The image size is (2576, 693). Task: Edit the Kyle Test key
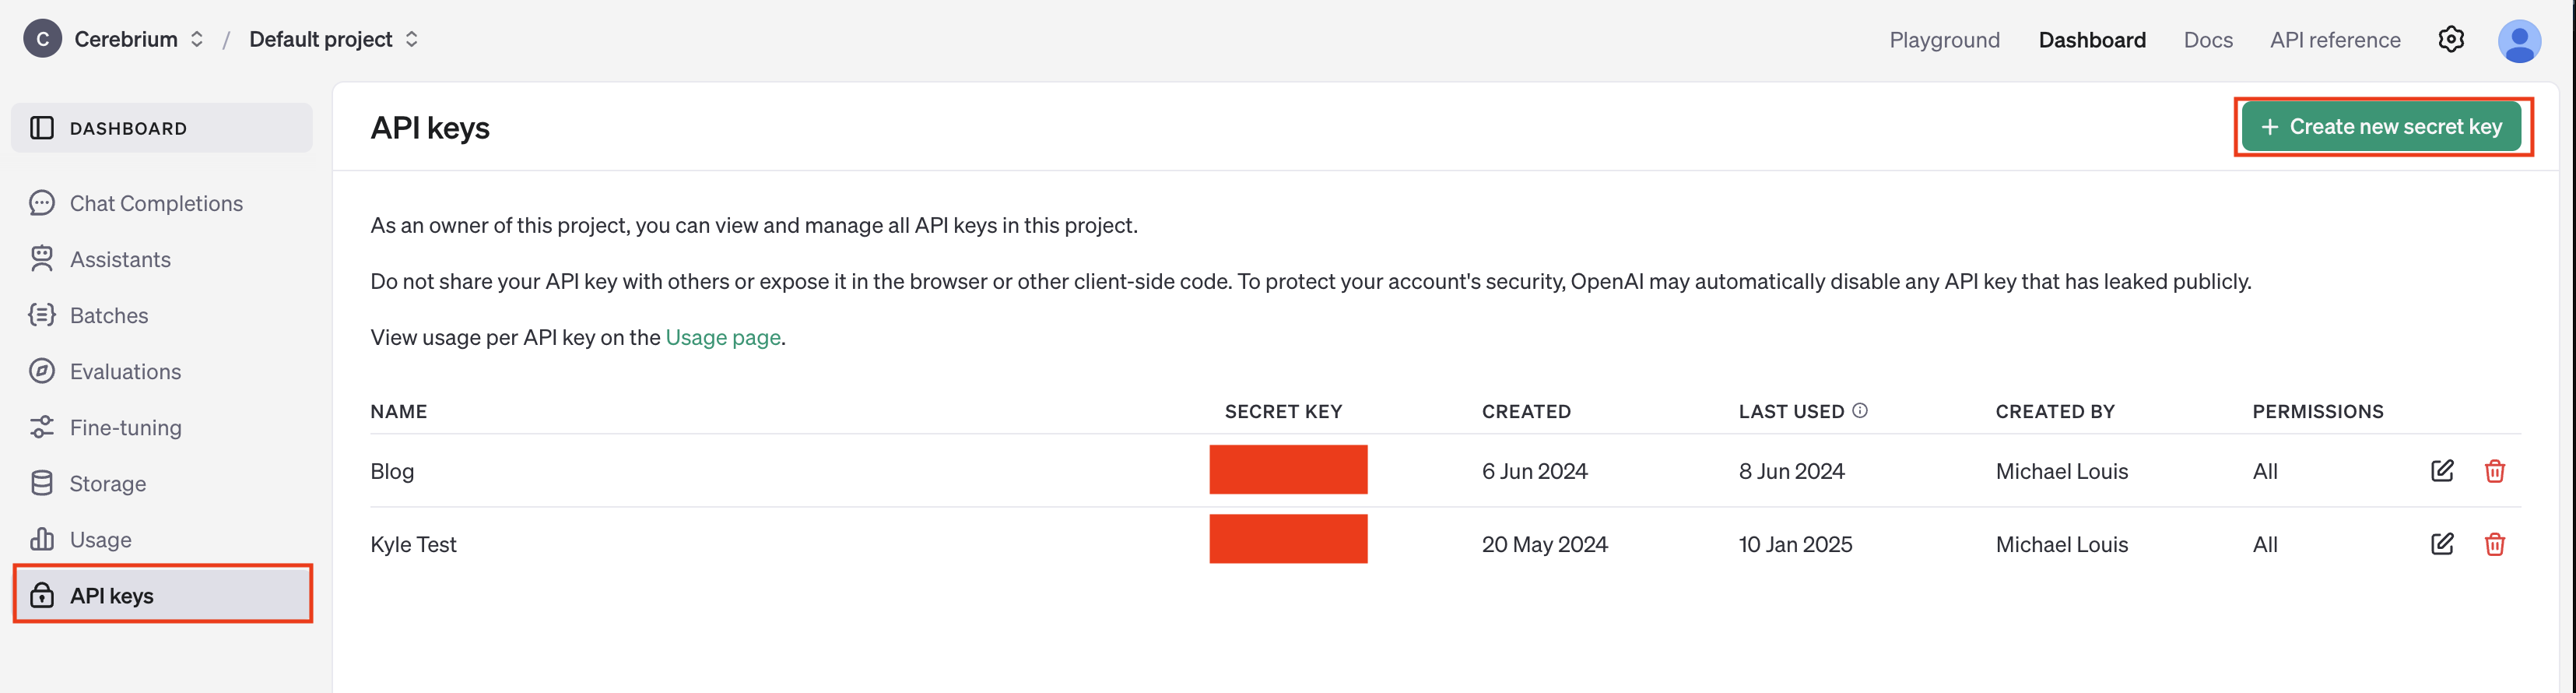tap(2441, 543)
